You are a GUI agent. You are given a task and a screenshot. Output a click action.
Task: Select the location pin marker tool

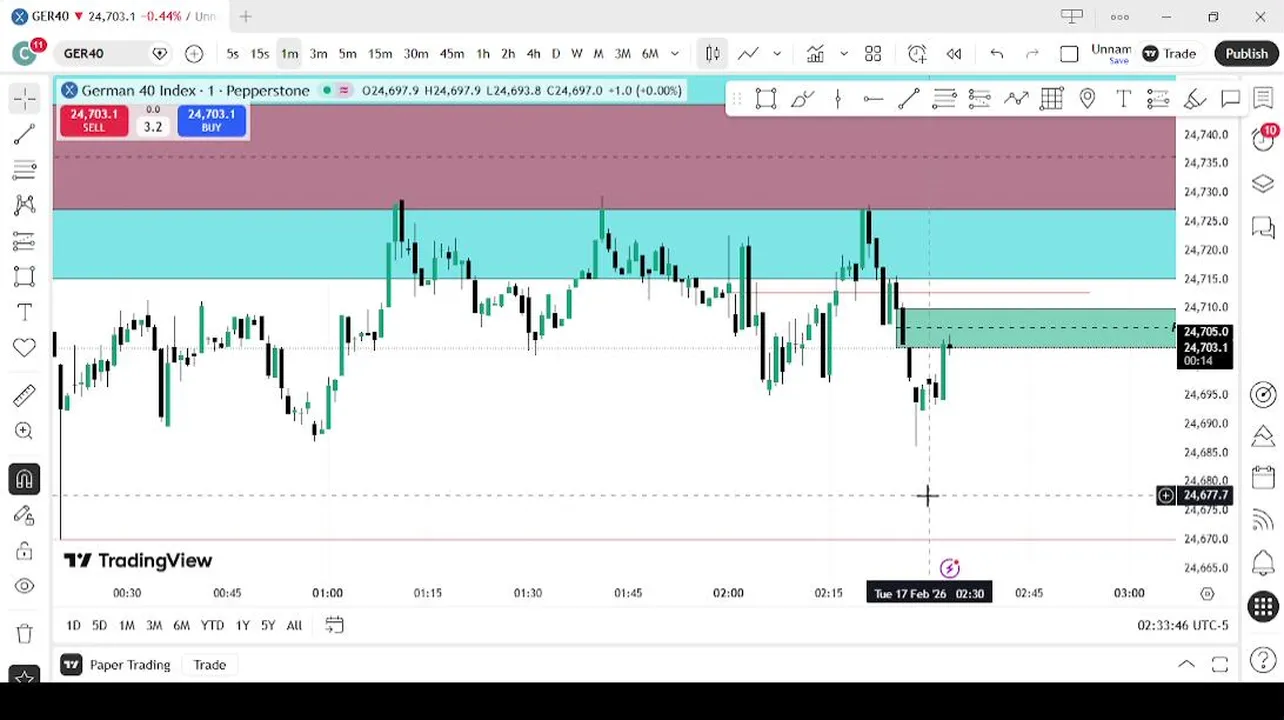1087,98
